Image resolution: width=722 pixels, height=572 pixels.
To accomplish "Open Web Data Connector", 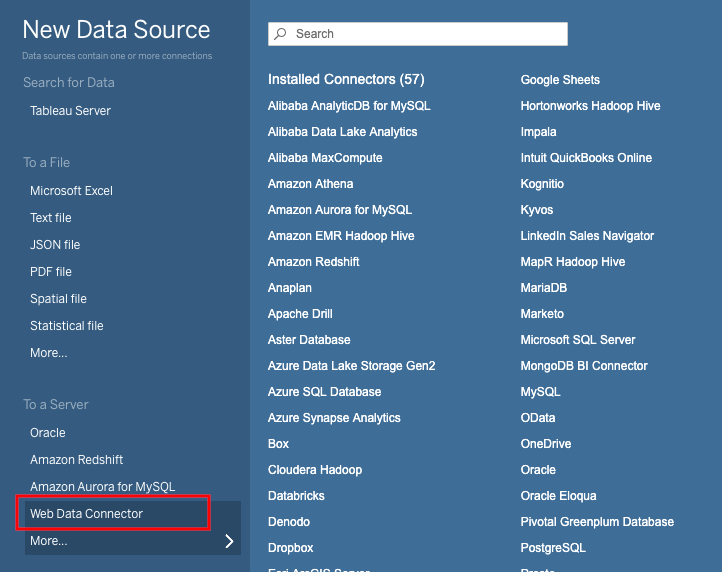I will point(87,514).
